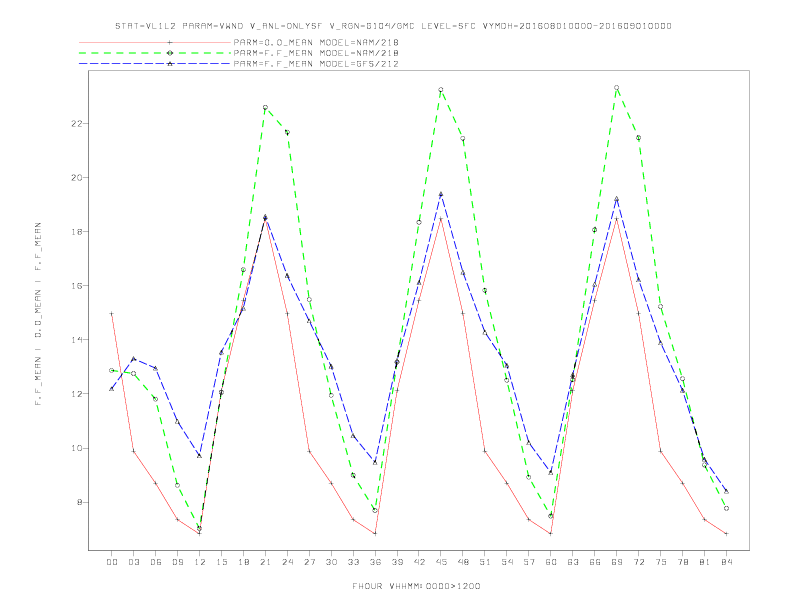Screen dimensions: 792x612
Task: Click x-axis tick label 03
Action: tap(133, 562)
